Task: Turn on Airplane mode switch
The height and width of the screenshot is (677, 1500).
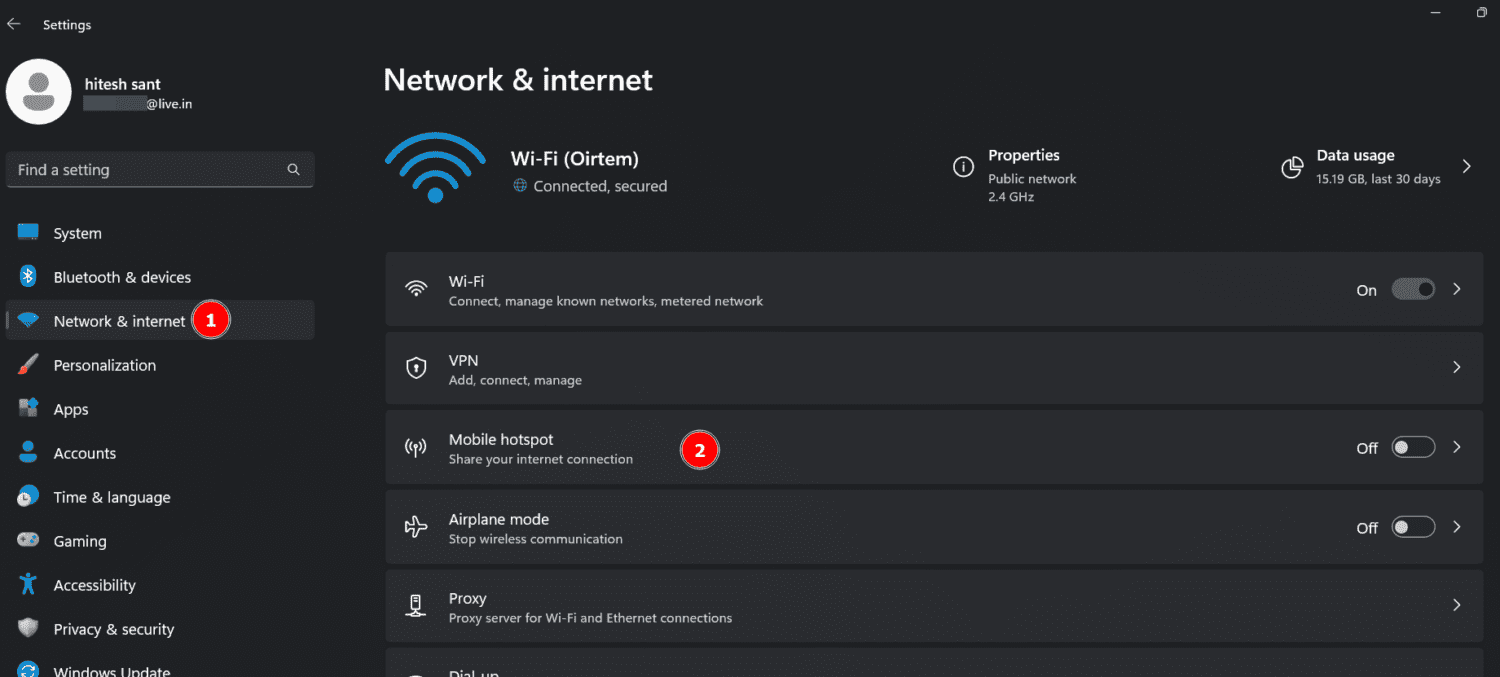Action: tap(1413, 527)
